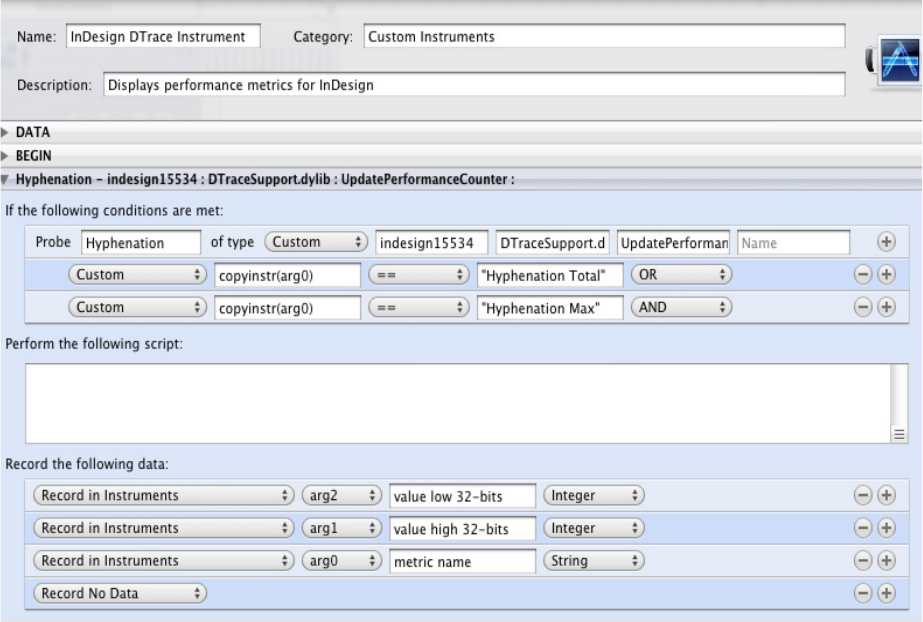Remove the "Hyphenation Total" condition row
Image resolution: width=923 pixels, height=622 pixels.
[864, 275]
